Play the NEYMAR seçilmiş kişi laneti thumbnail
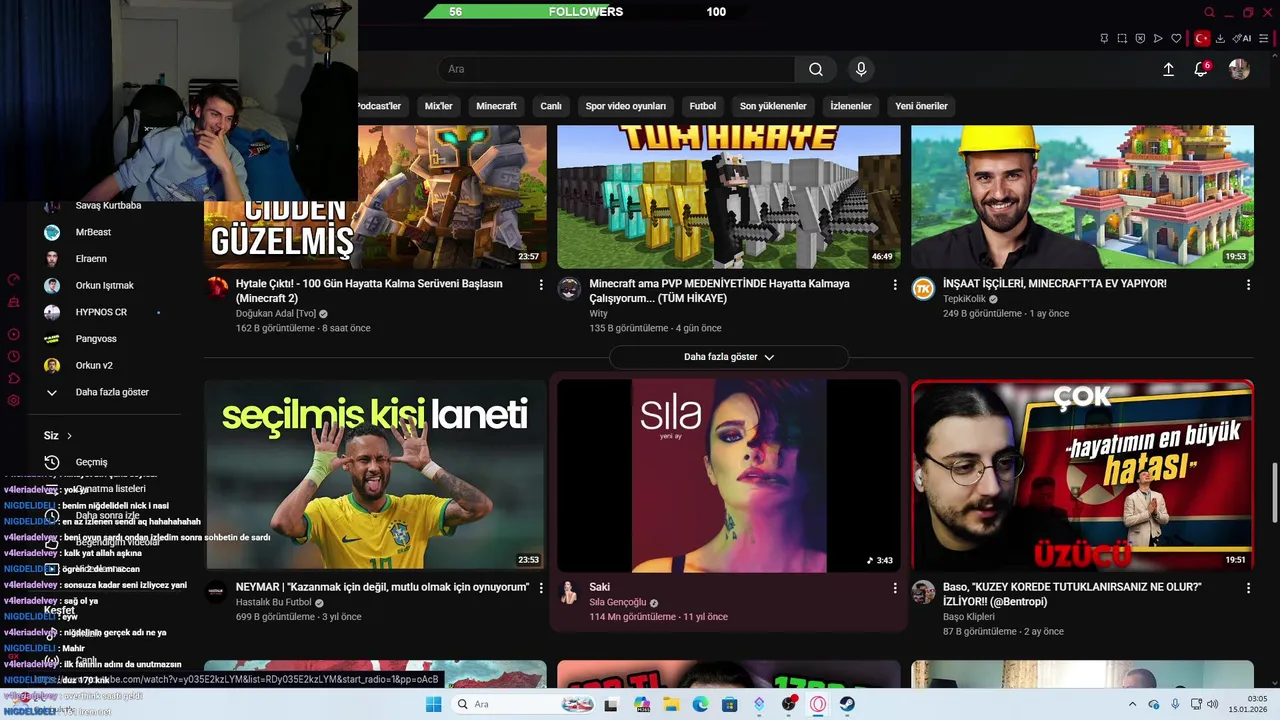This screenshot has width=1280, height=720. pyautogui.click(x=375, y=476)
